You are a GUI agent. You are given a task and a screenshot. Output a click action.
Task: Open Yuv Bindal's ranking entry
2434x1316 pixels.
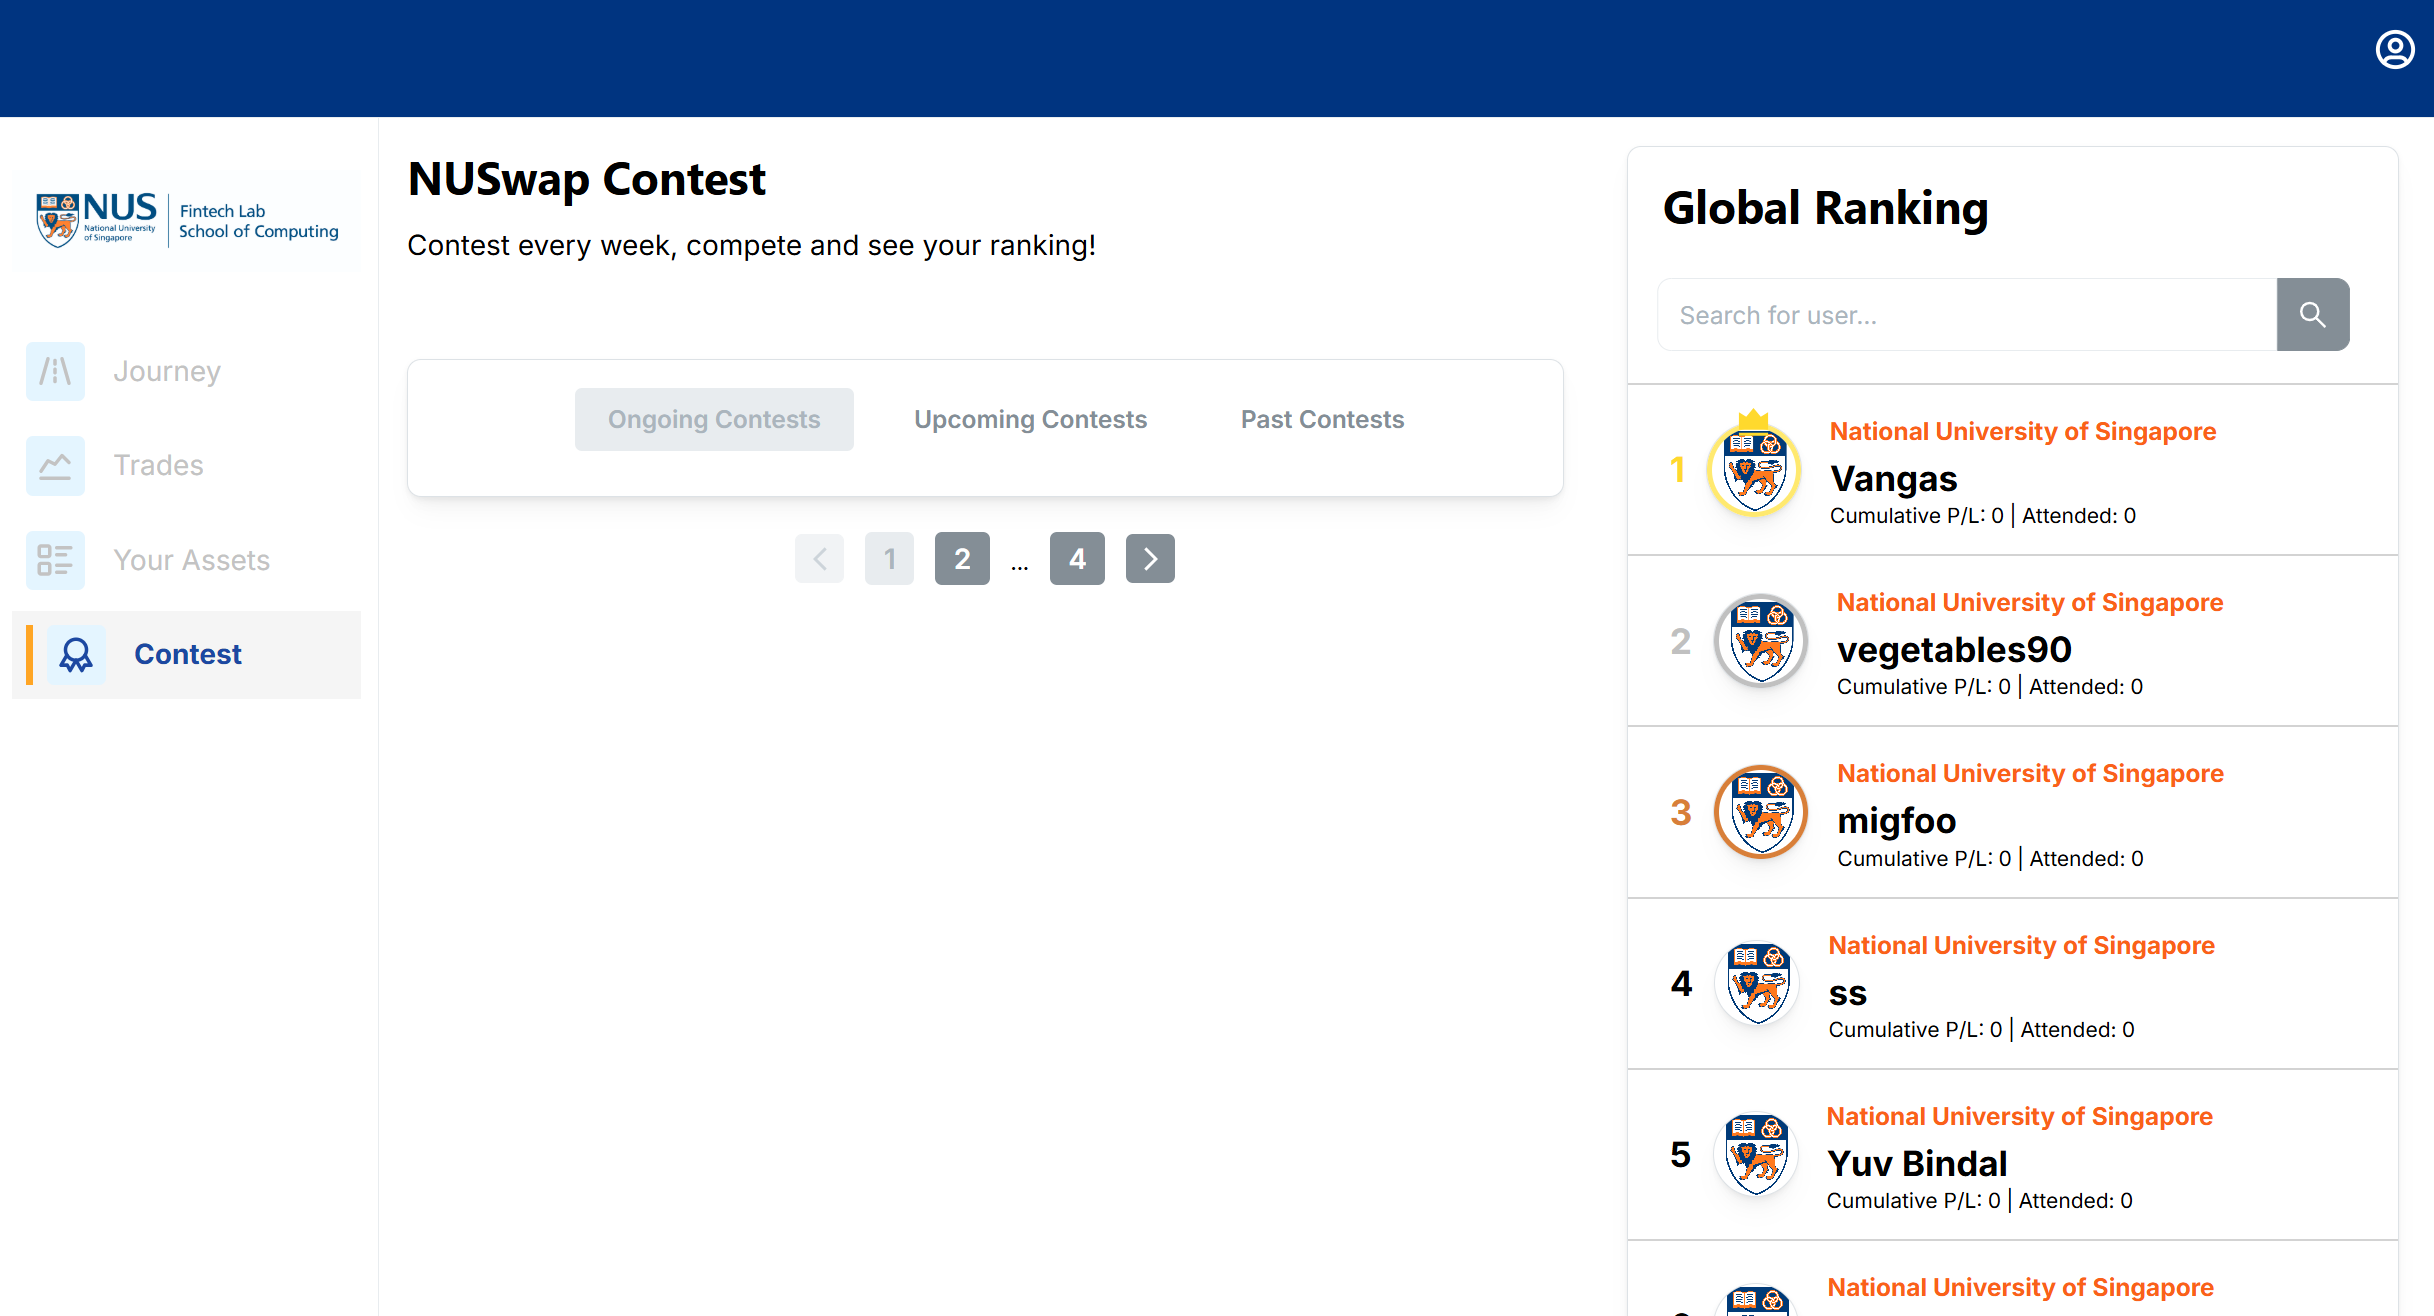(2013, 1155)
